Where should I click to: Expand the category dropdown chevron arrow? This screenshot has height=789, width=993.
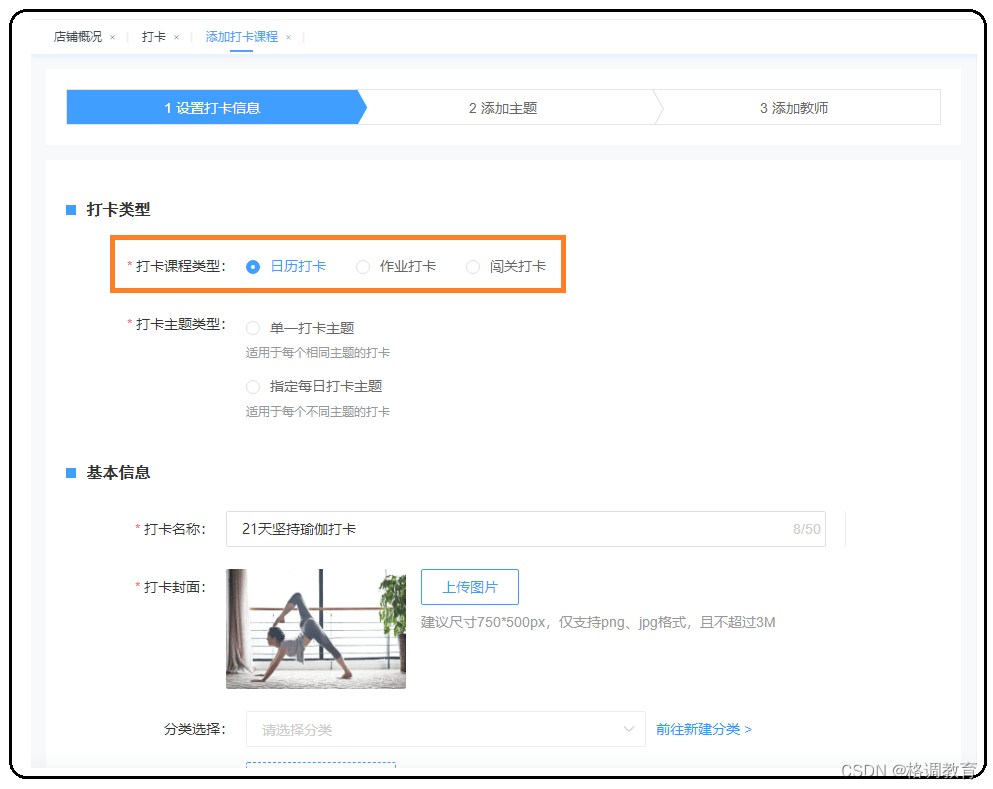tap(629, 730)
